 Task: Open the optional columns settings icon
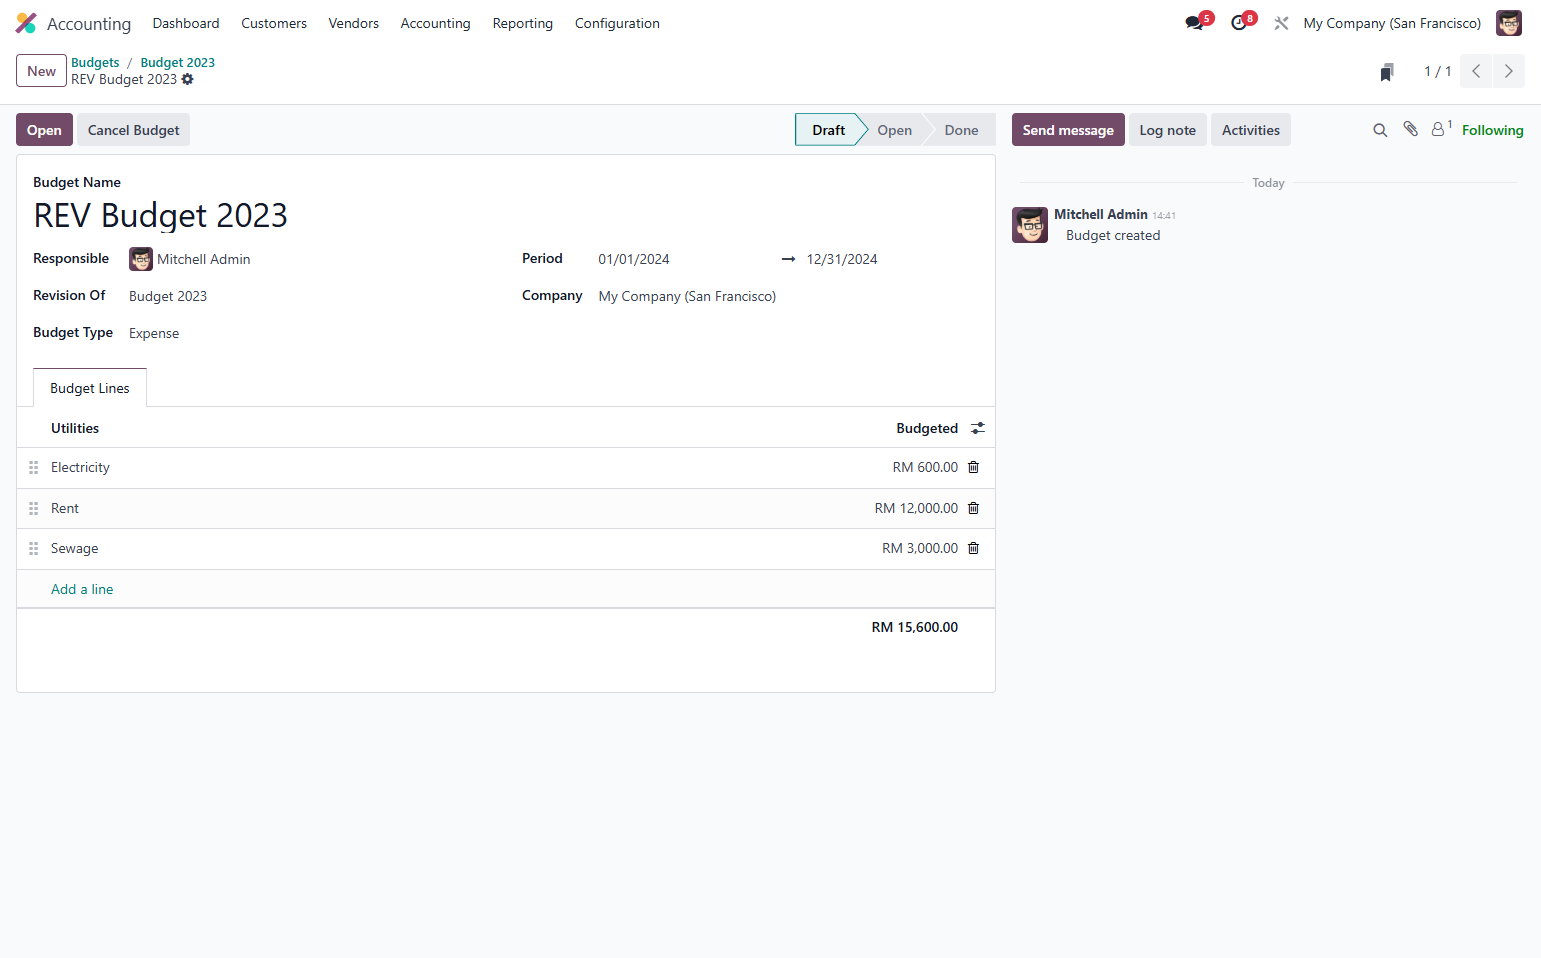978,428
